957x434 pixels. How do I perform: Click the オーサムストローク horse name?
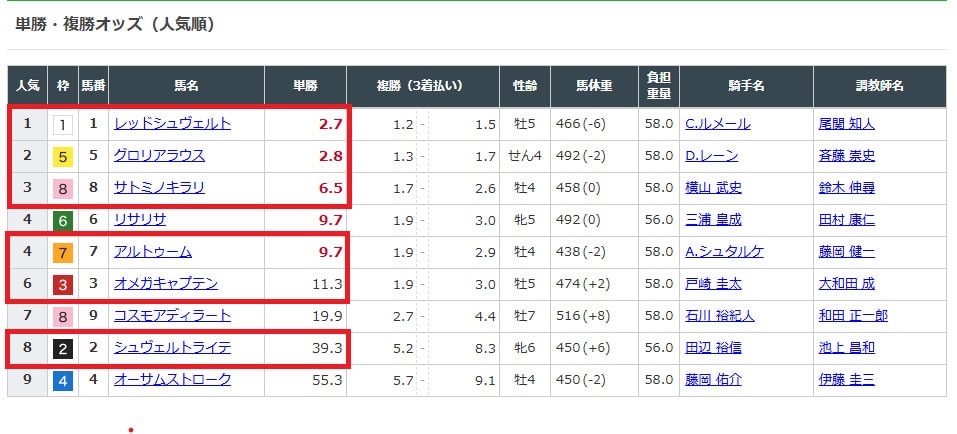pos(173,380)
